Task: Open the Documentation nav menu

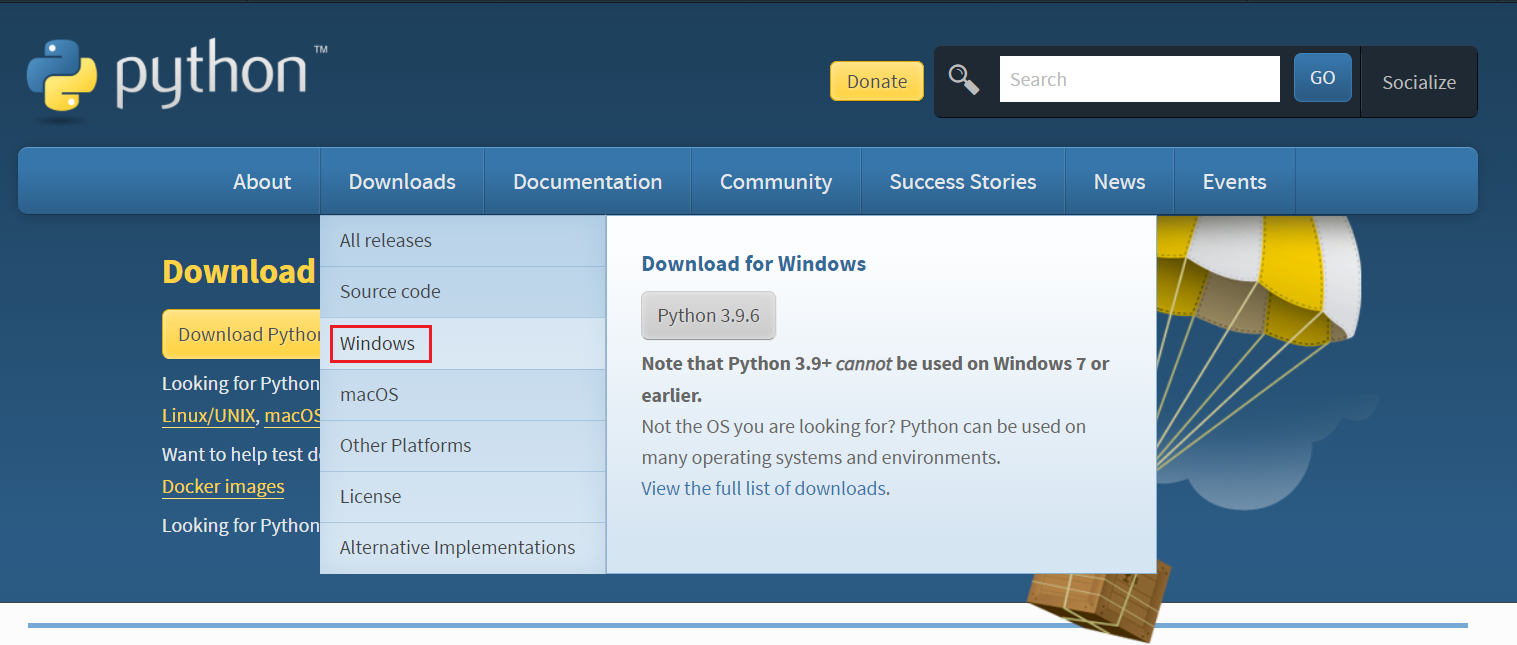Action: (587, 181)
